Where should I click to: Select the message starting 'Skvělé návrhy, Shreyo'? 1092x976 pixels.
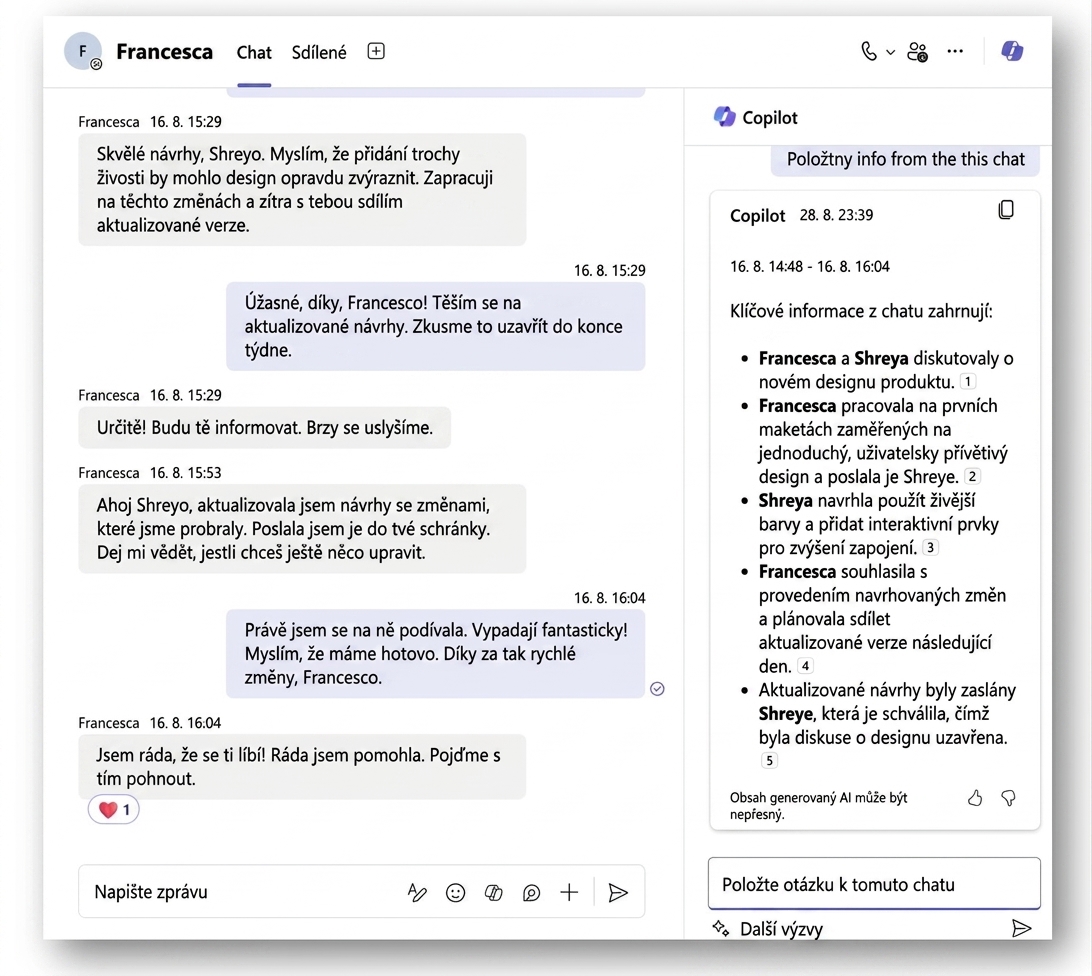(x=302, y=189)
